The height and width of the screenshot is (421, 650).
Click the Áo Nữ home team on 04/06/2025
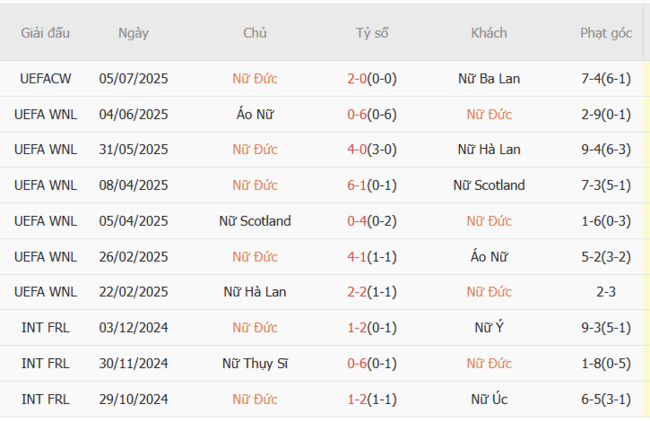[255, 114]
